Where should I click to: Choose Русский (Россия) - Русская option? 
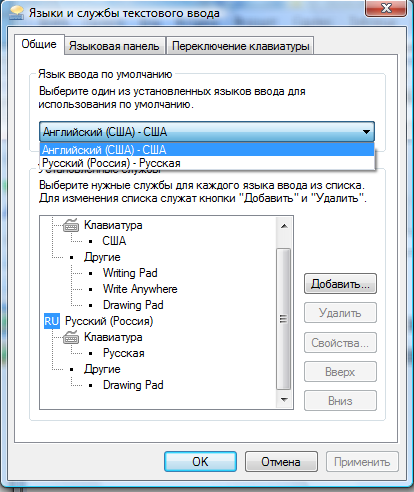pos(207,163)
